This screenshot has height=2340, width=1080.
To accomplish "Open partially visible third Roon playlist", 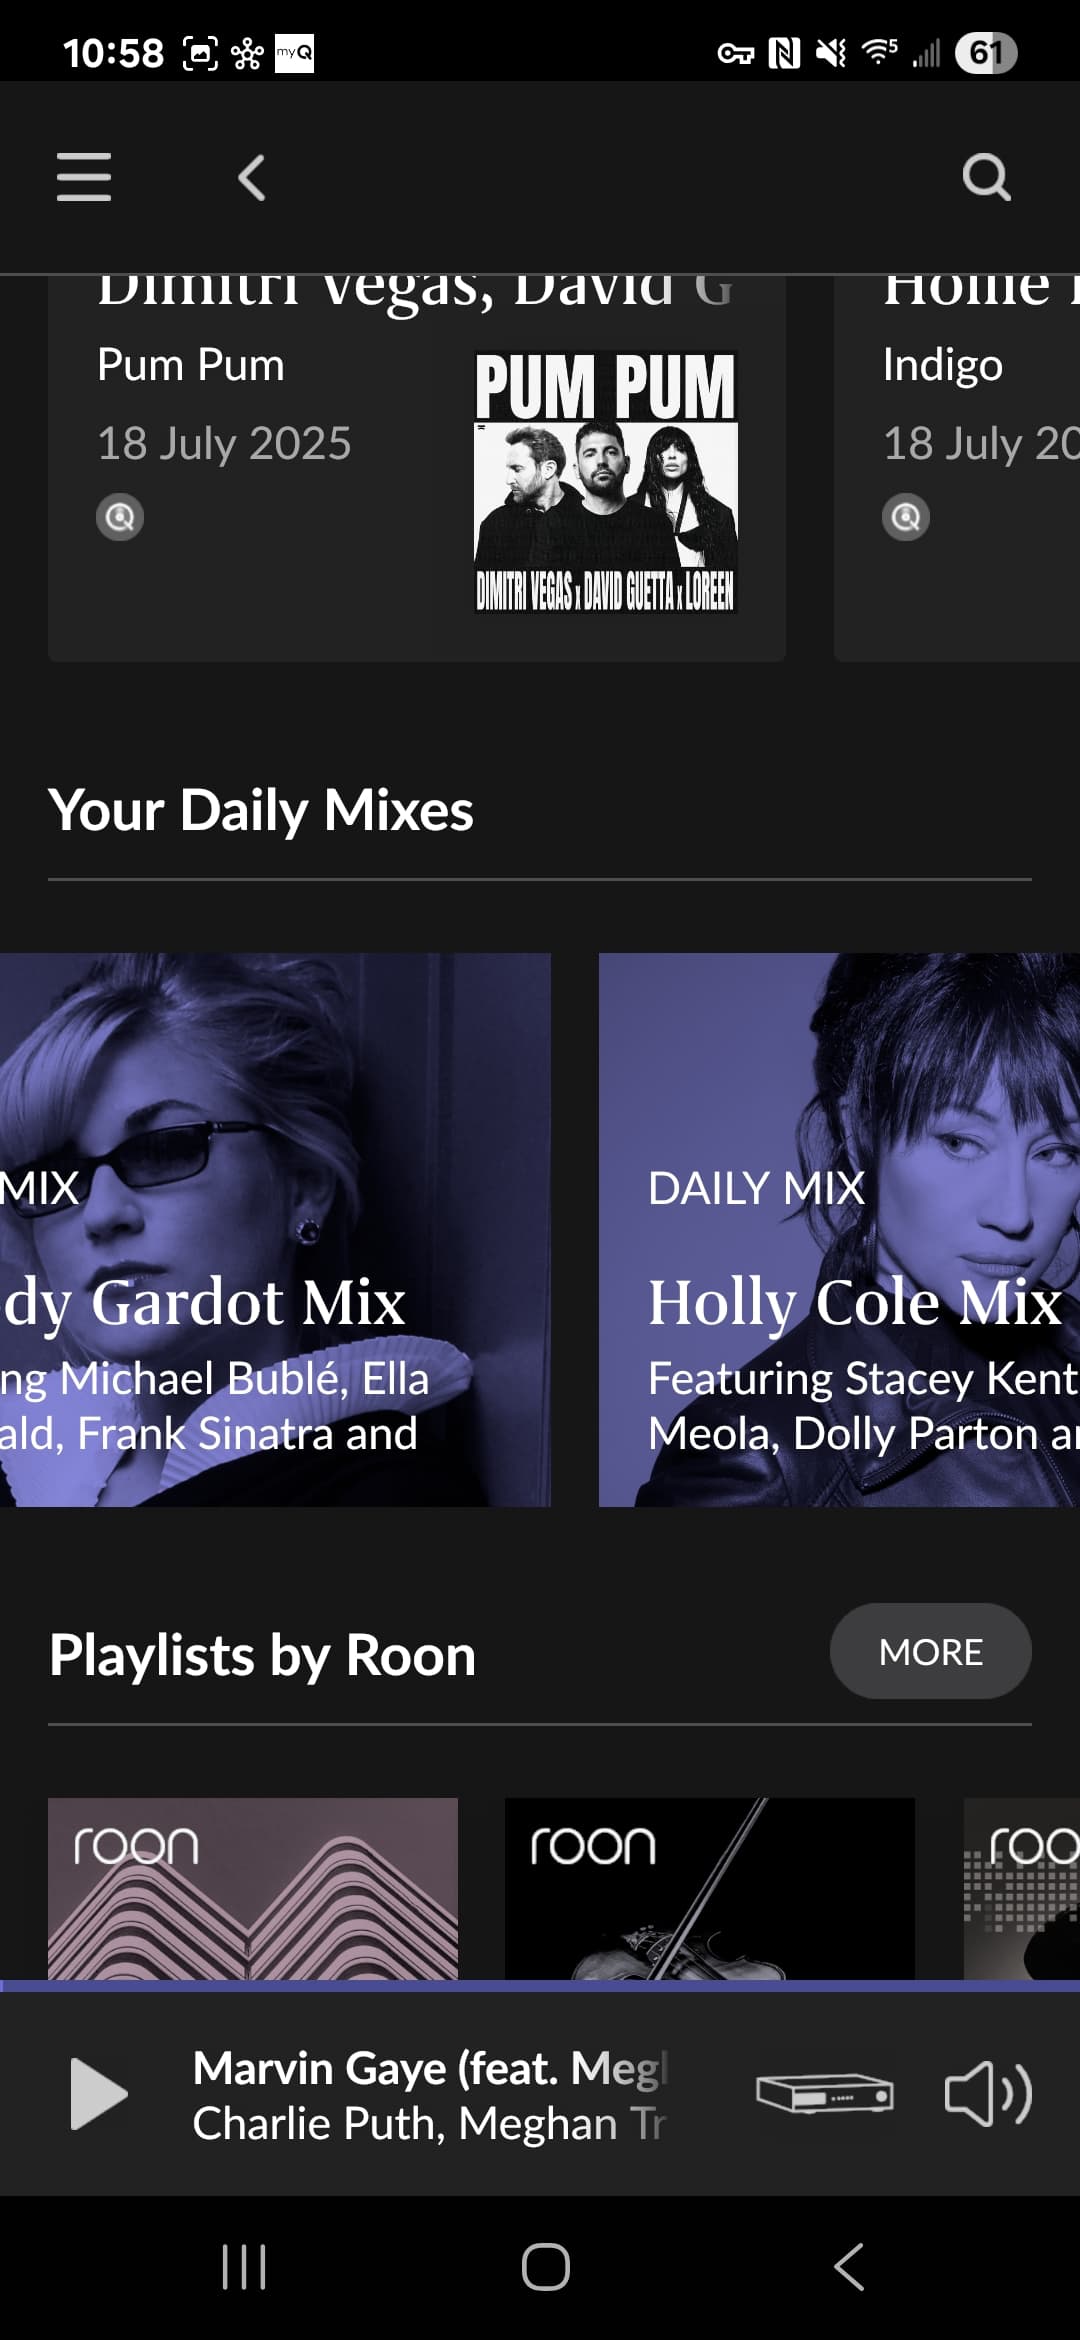I will pyautogui.click(x=1022, y=1888).
